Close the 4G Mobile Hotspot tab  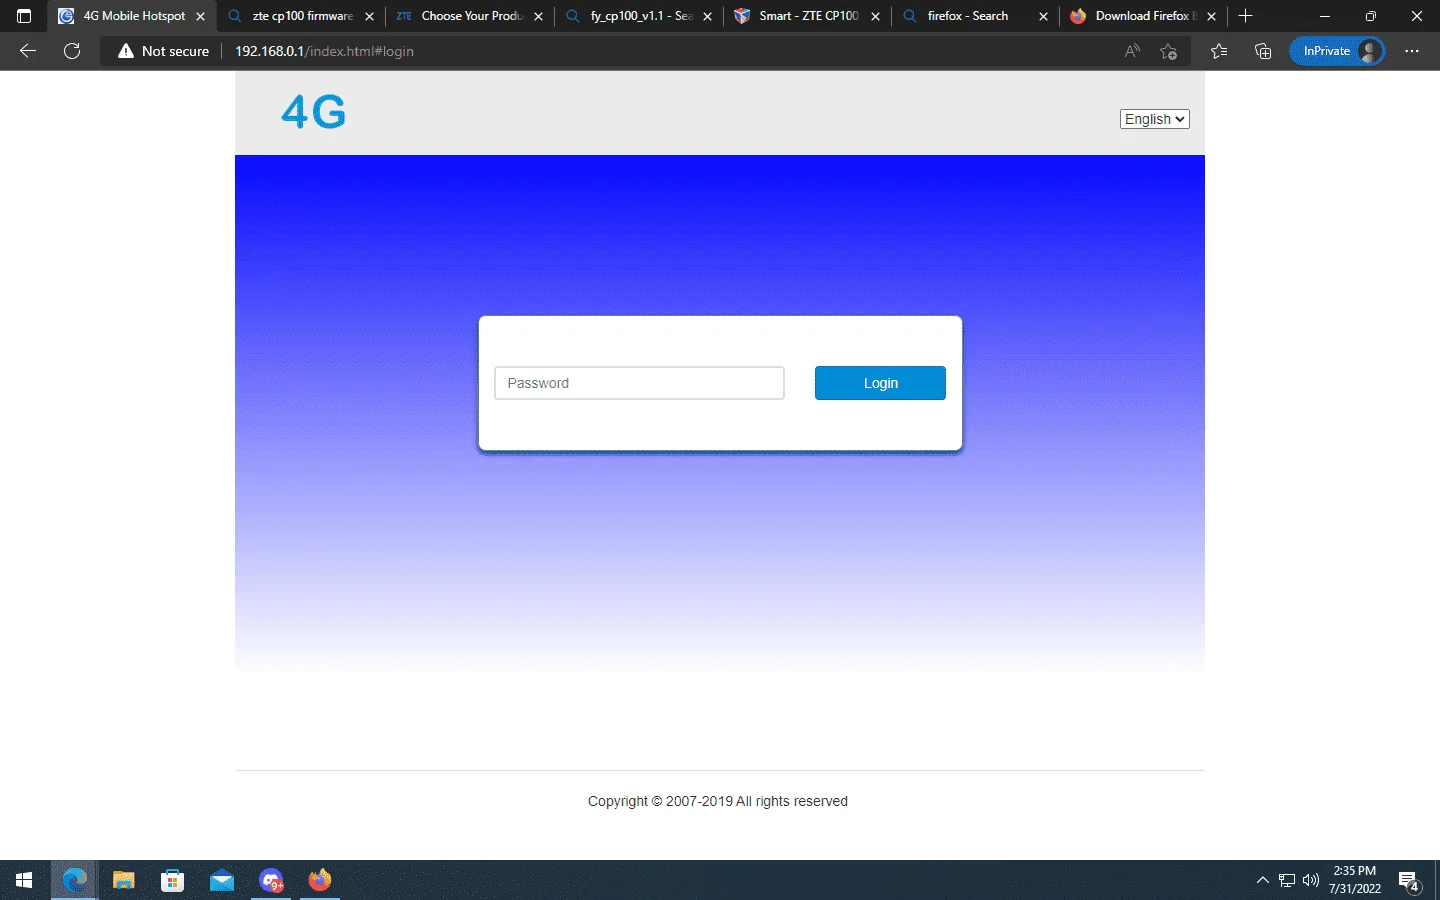point(201,16)
